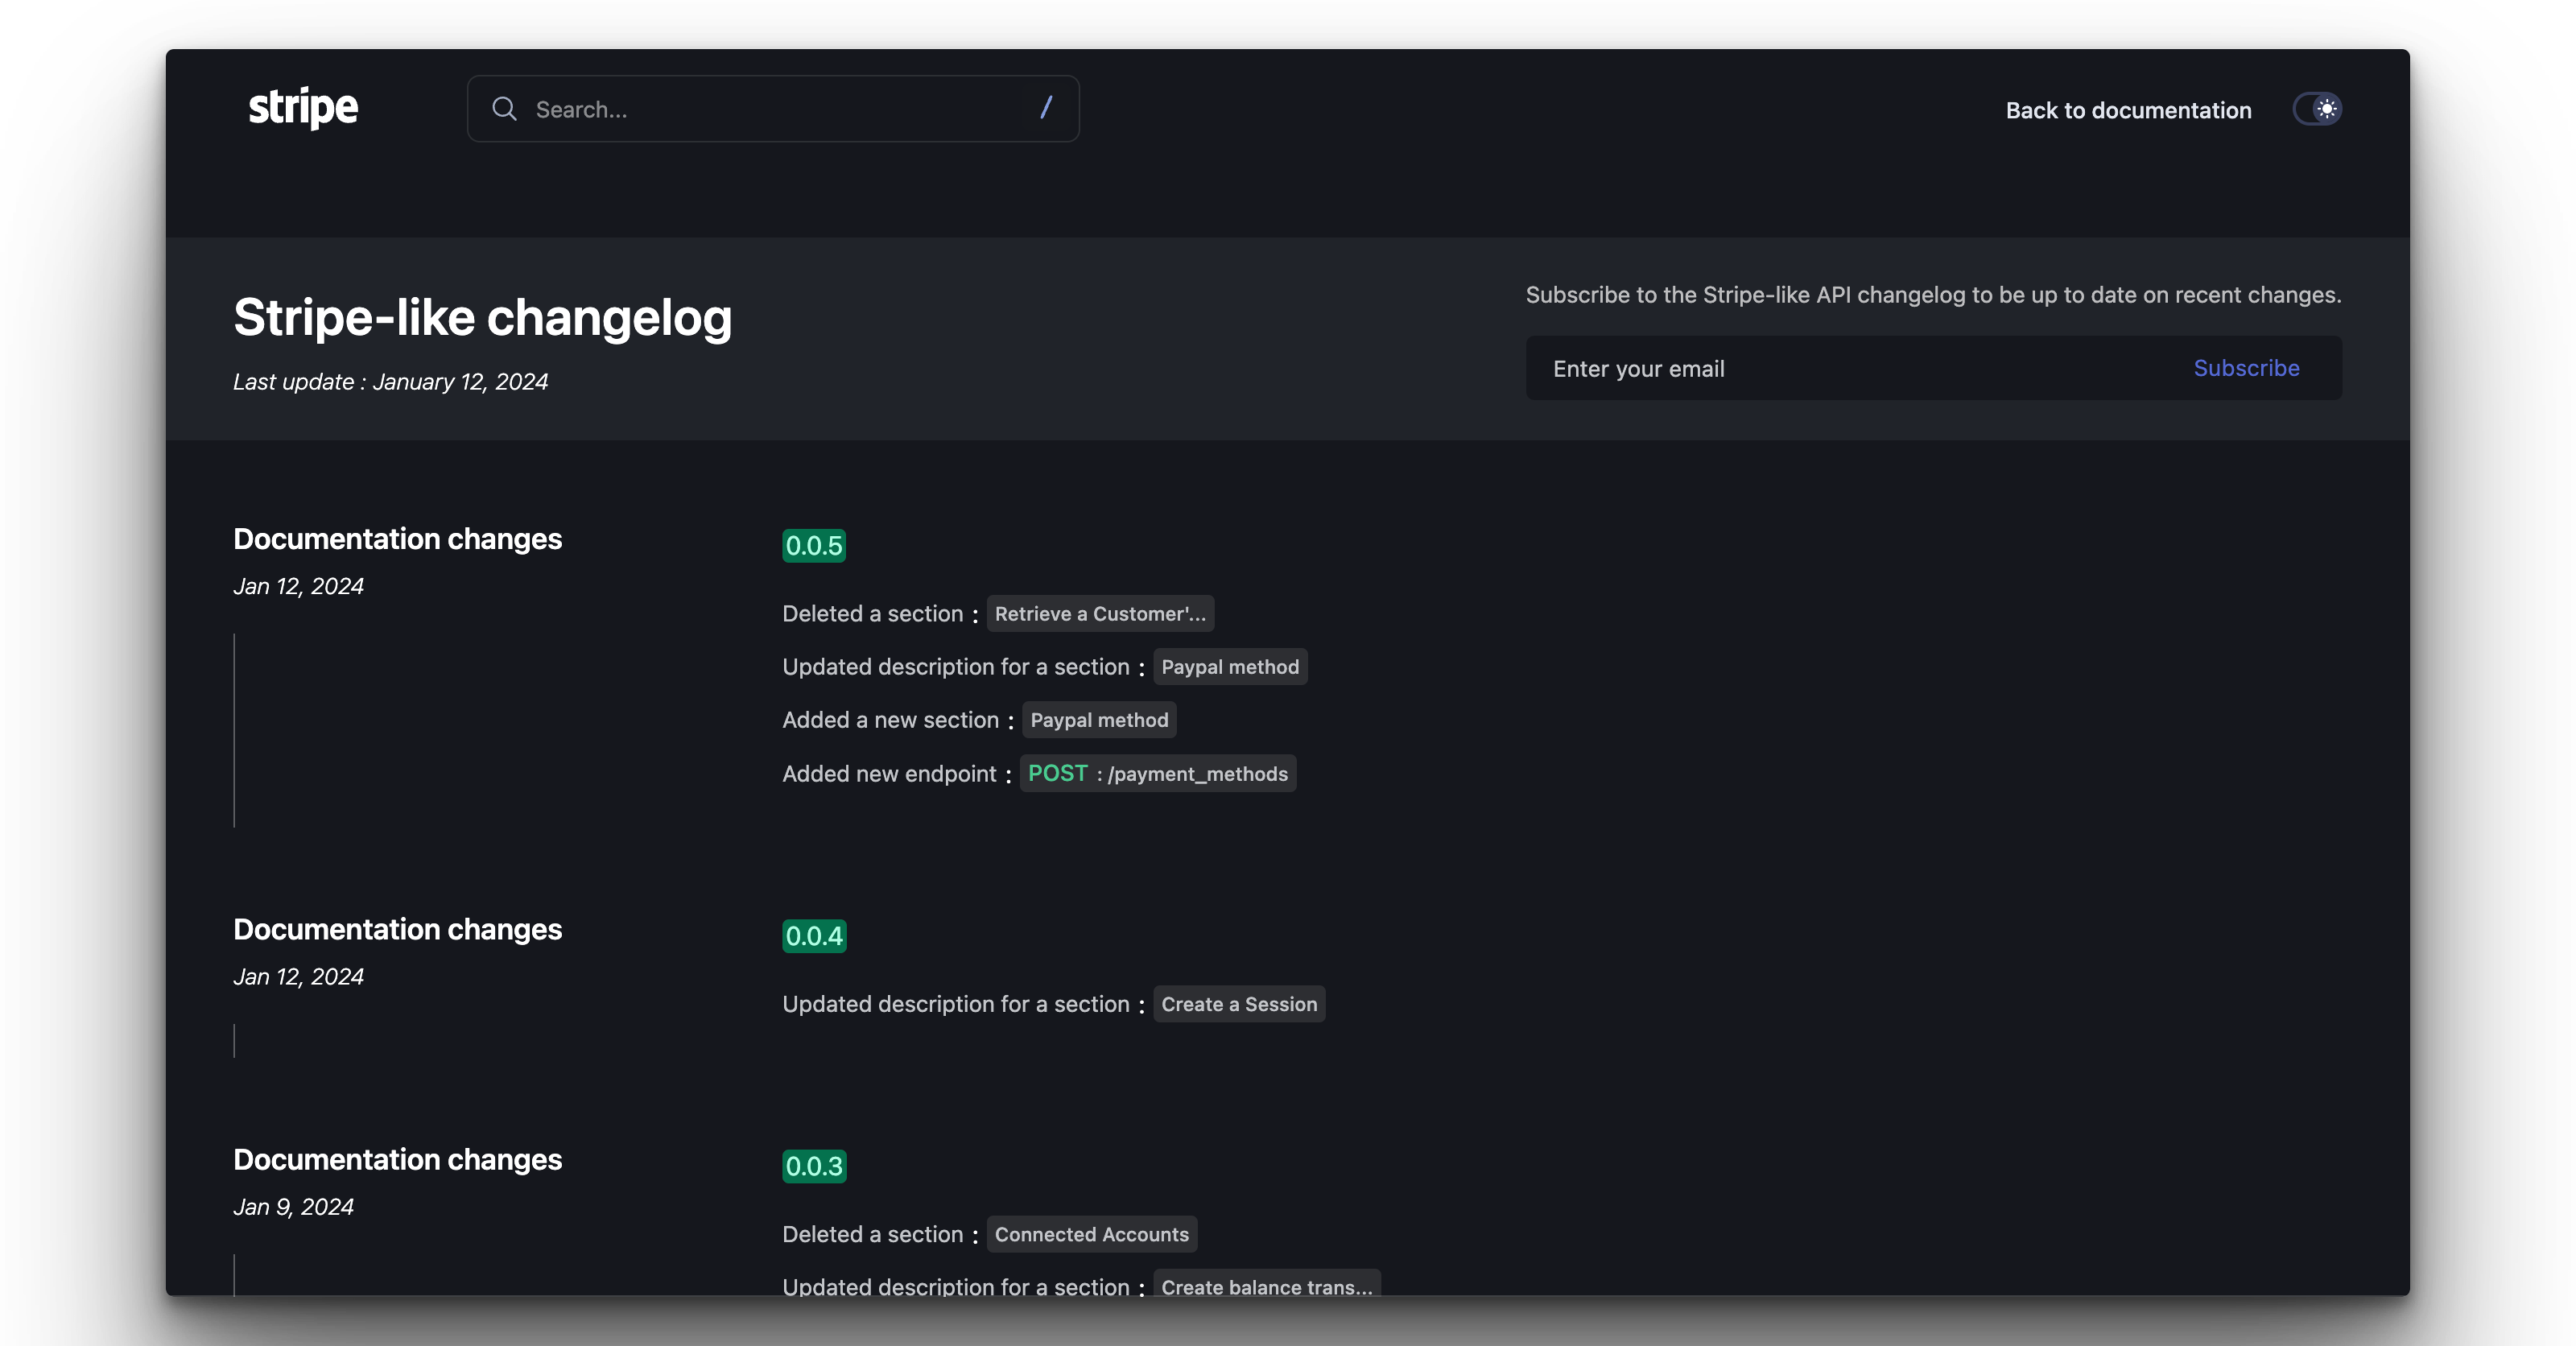Click the 0.0.3 version badge
The height and width of the screenshot is (1346, 2576).
click(814, 1166)
